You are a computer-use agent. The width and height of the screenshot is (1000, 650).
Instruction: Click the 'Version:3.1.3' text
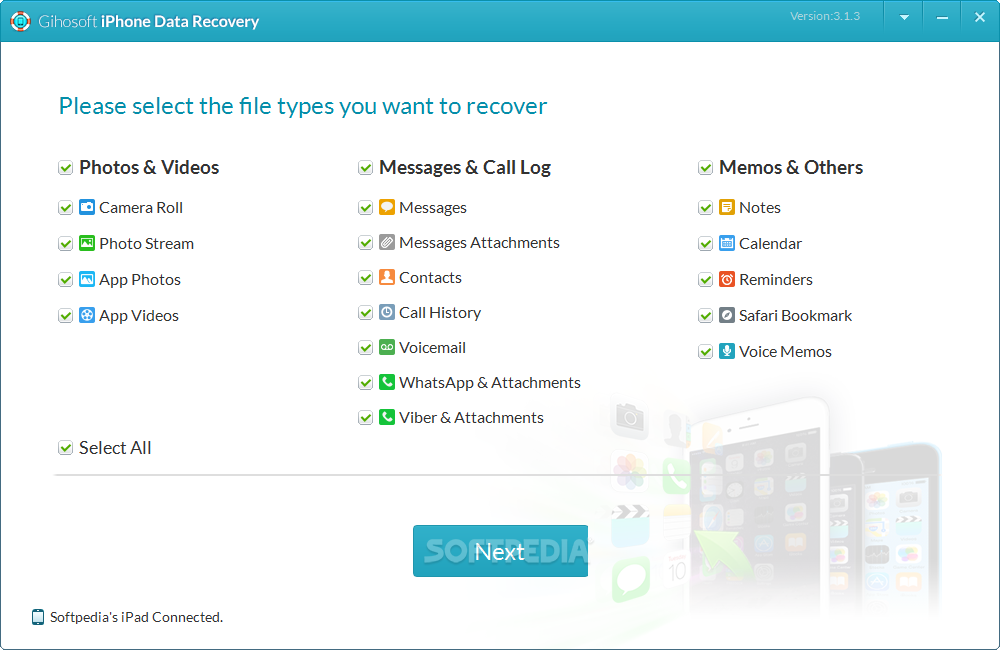pyautogui.click(x=825, y=16)
